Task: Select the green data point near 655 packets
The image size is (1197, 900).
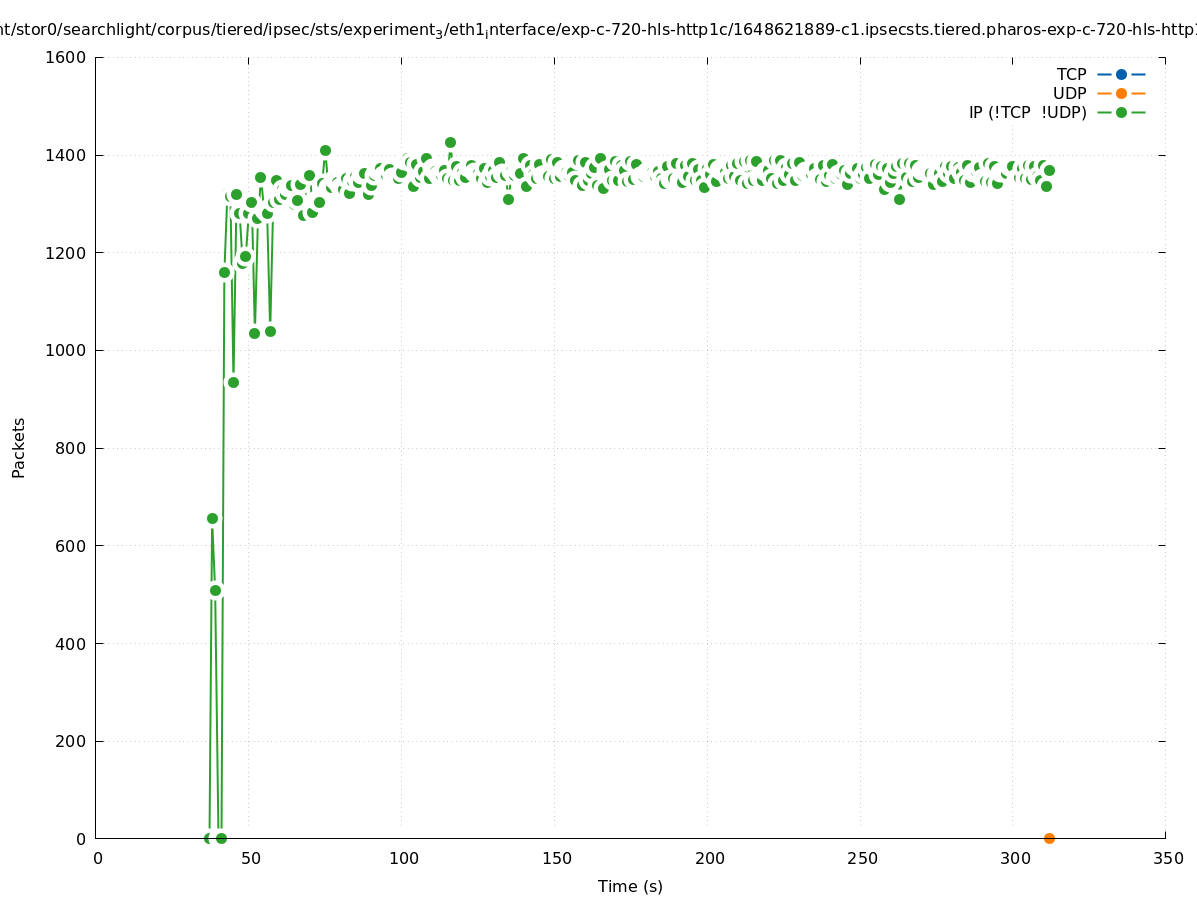Action: coord(212,518)
